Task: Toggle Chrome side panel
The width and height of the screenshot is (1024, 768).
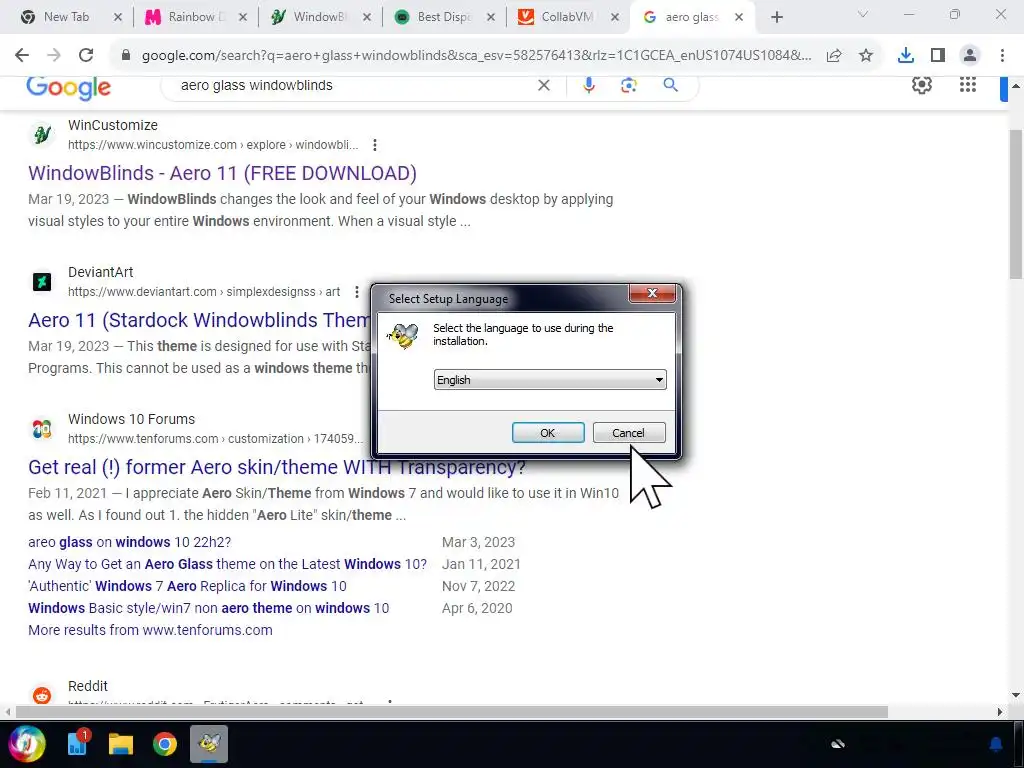Action: [938, 56]
